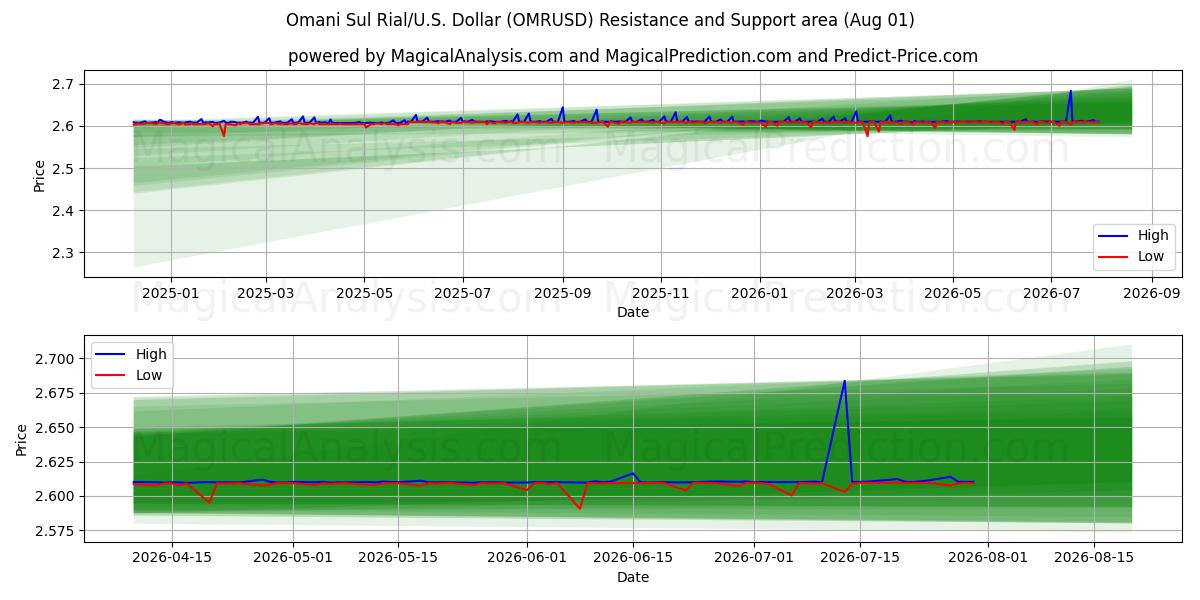
Task: Click the '2026-08-01' tick label
Action: coord(987,558)
